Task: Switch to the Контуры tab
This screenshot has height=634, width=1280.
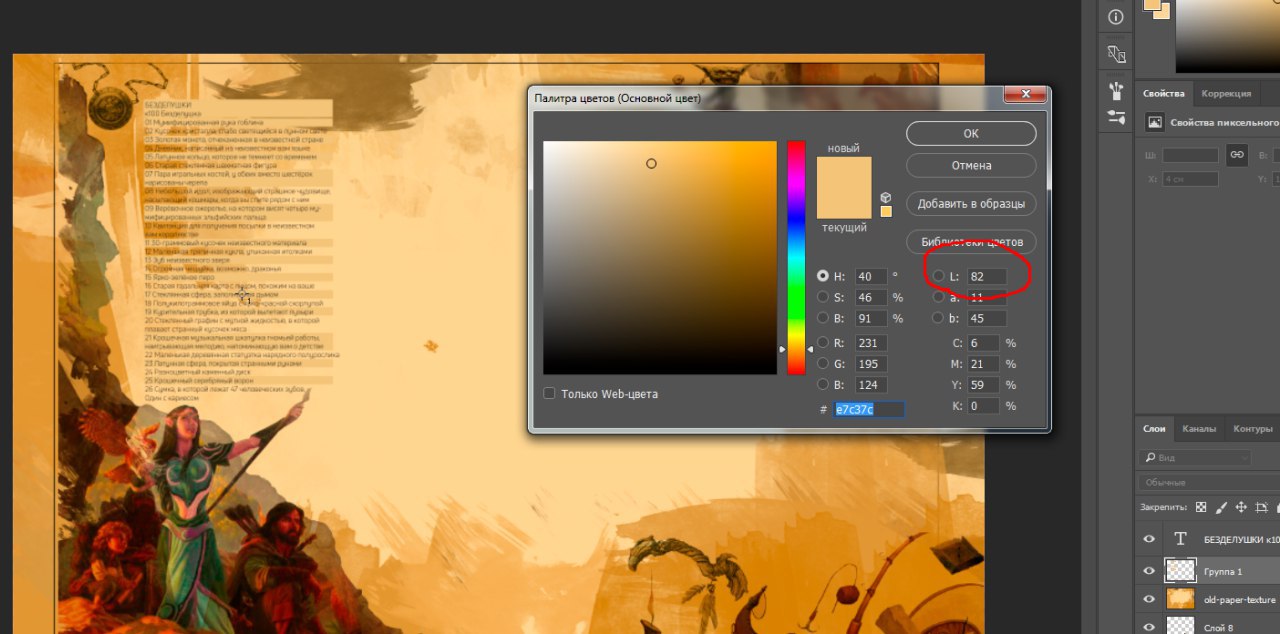Action: click(x=1252, y=428)
